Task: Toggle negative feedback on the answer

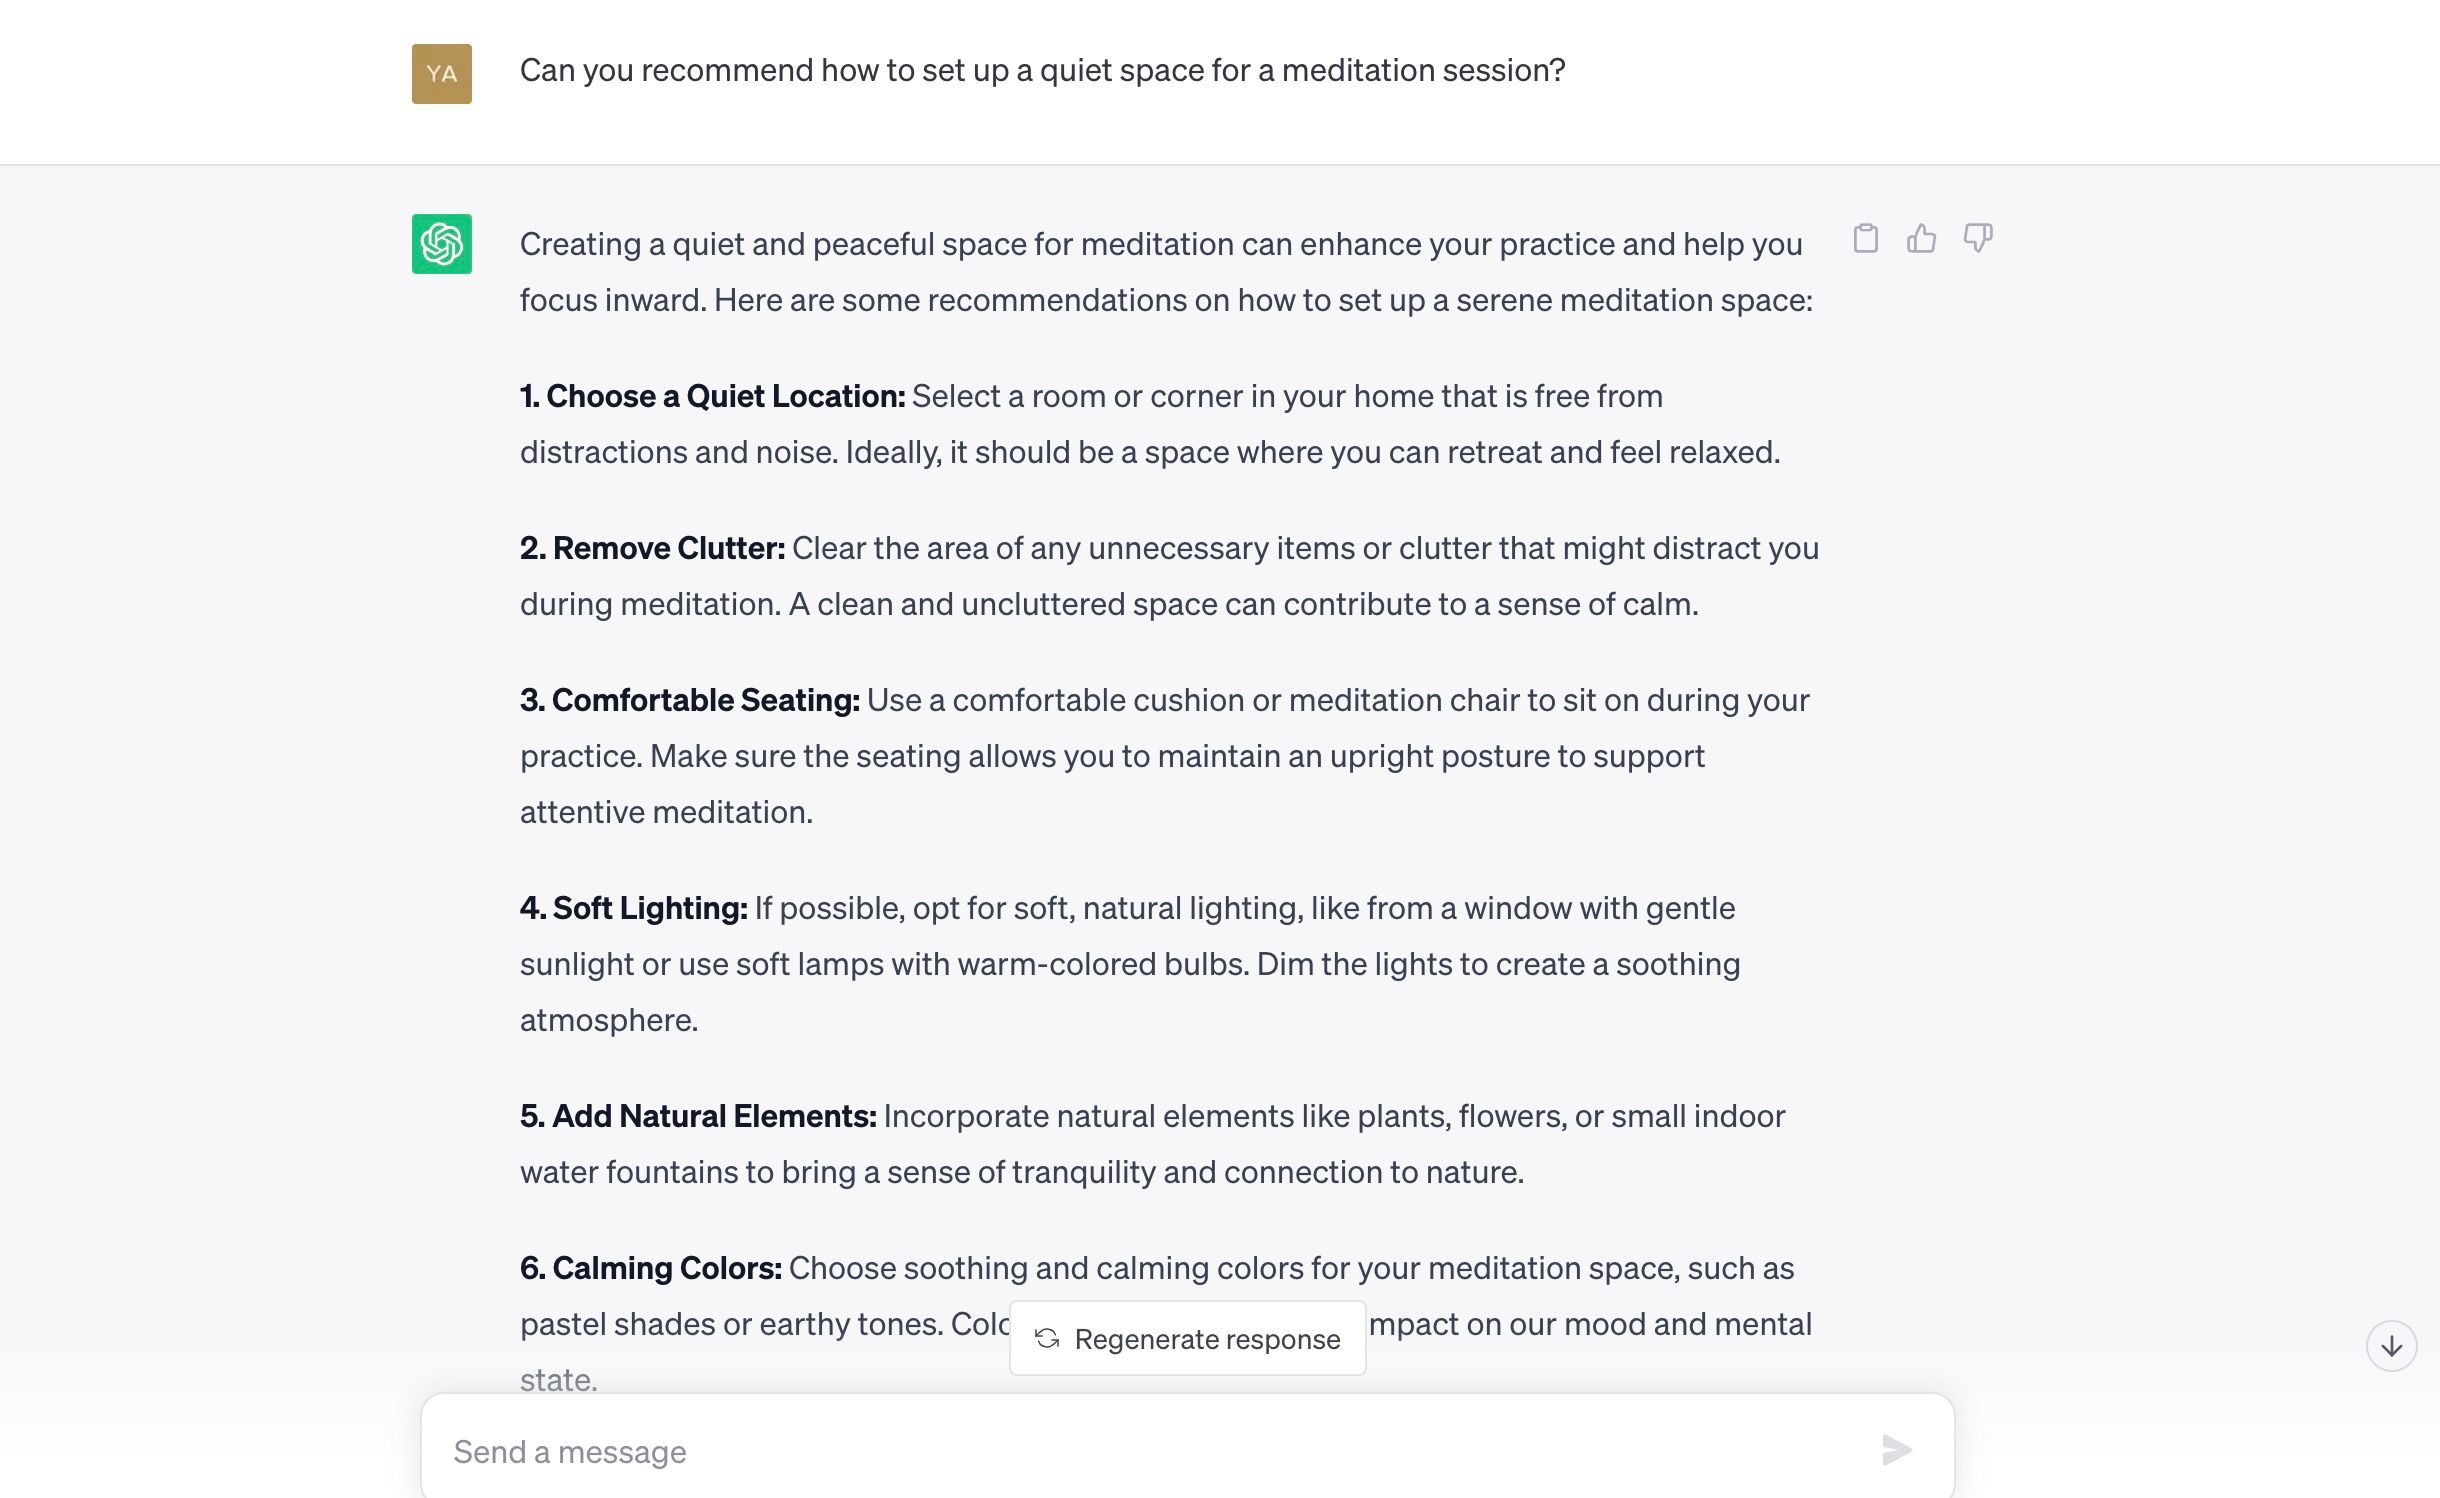Action: [x=1978, y=238]
